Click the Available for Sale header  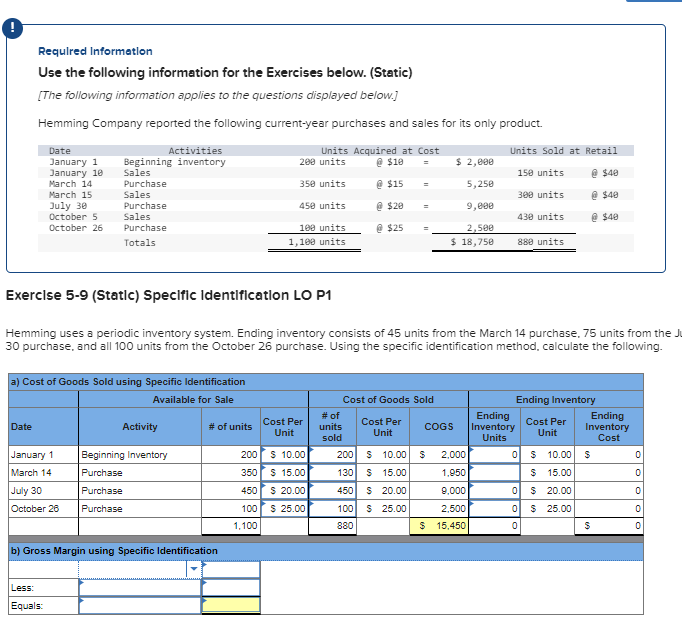[x=193, y=399]
